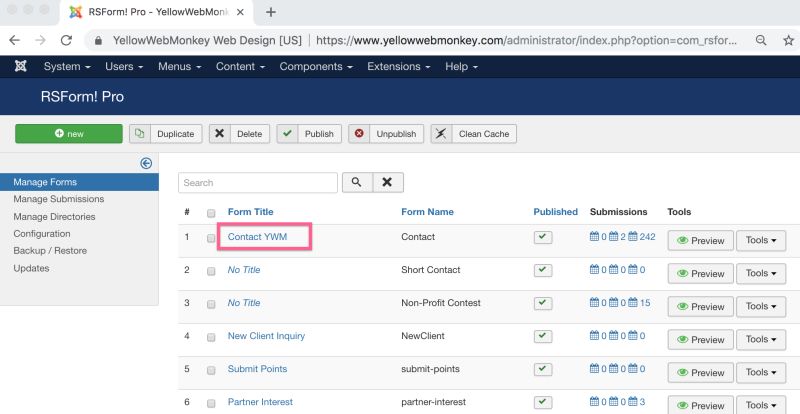
Task: Open Tools dropdown for Non-Profit Contest
Action: coord(761,306)
